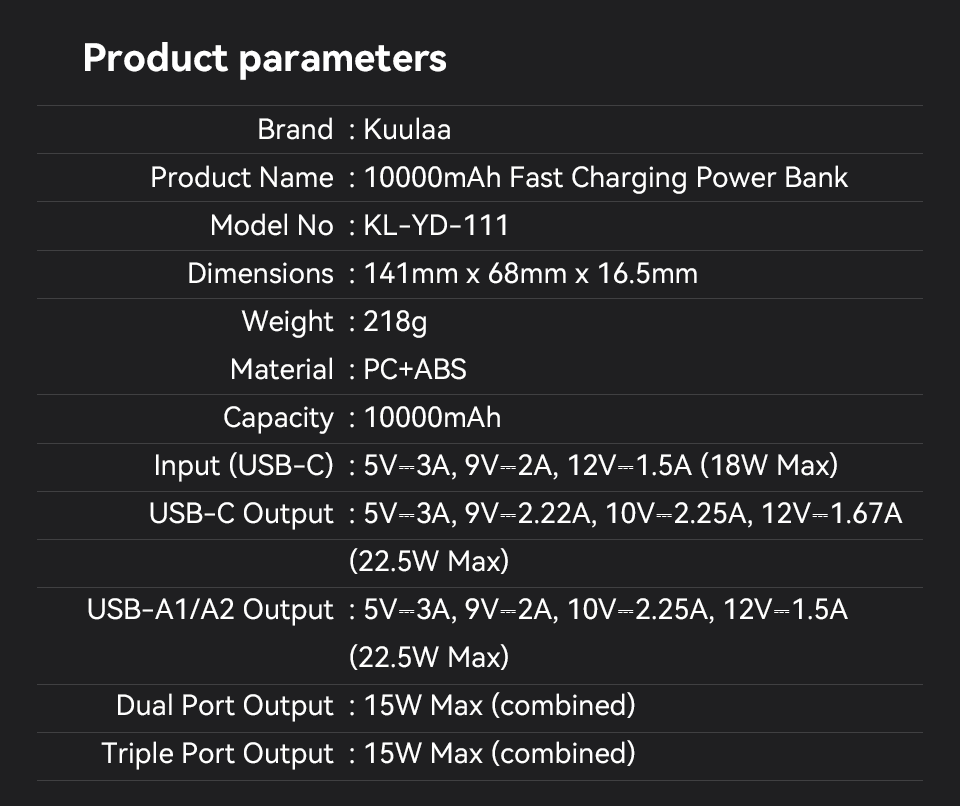The image size is (960, 806).
Task: Select the 141mm x 68mm x 16.5mm value
Action: click(x=531, y=273)
